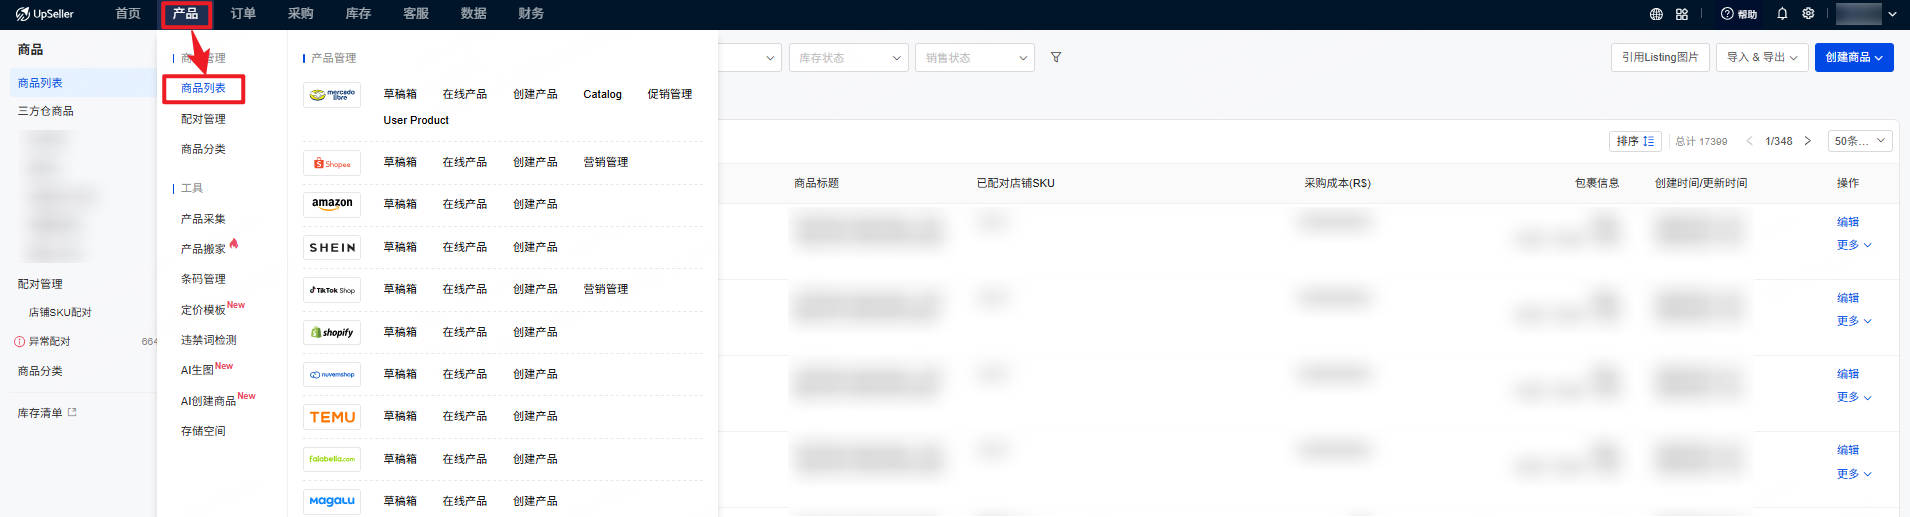Open 存储空间 in the tools list
This screenshot has width=1910, height=517.
coord(203,431)
